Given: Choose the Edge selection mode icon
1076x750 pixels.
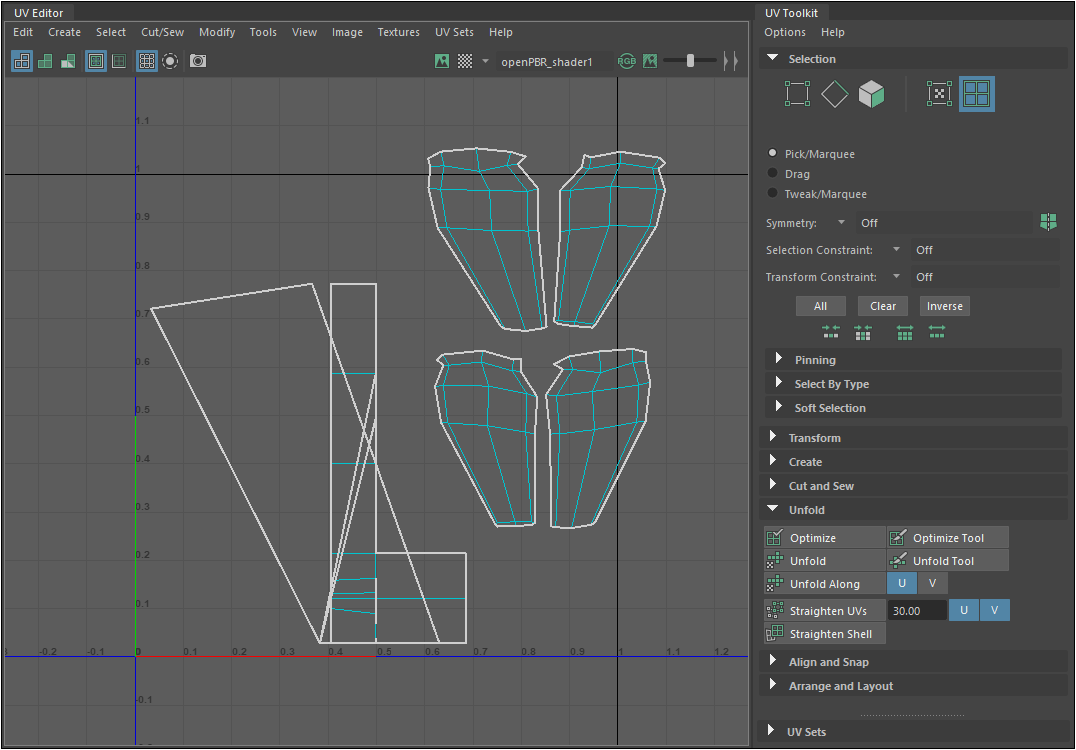Looking at the screenshot, I should pos(834,94).
